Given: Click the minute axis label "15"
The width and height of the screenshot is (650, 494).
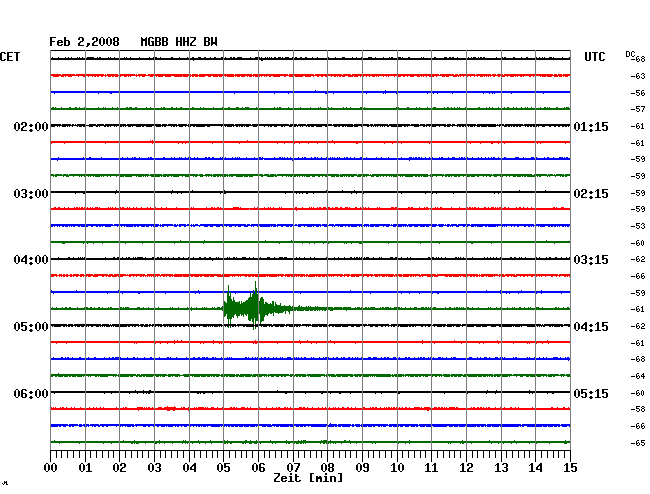Looking at the screenshot, I should pos(570,468).
